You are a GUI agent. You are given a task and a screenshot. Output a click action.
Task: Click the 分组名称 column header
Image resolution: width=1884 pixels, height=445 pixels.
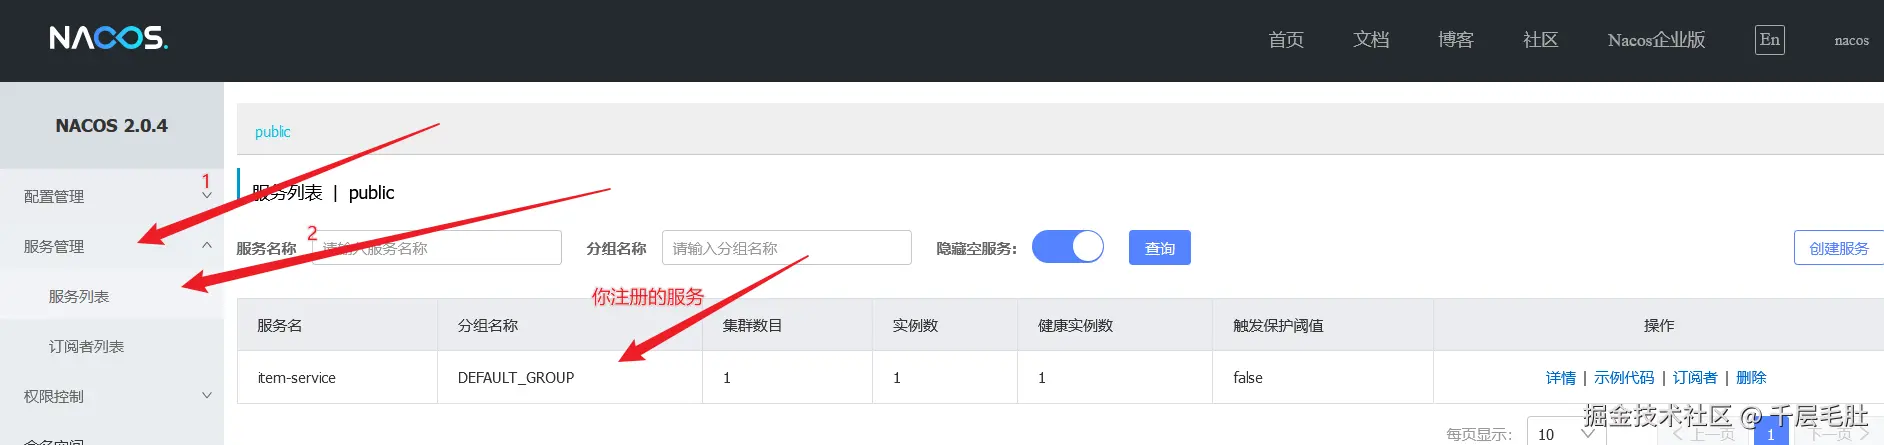[x=570, y=325]
